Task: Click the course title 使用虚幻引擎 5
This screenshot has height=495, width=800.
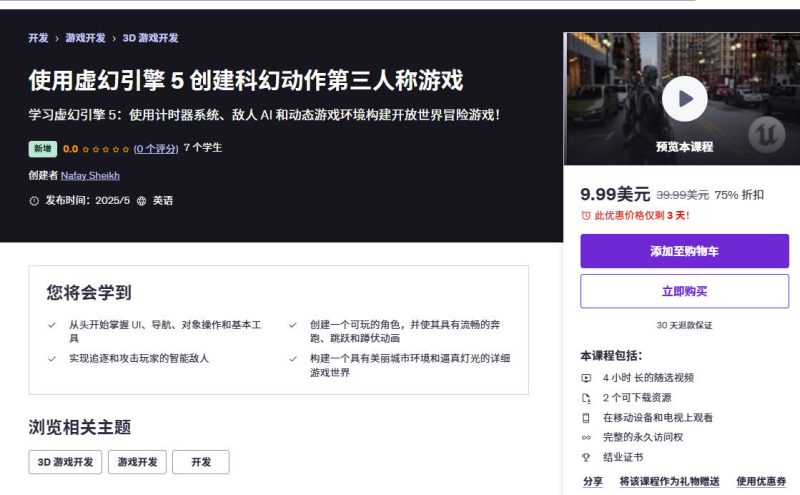Action: coord(246,80)
